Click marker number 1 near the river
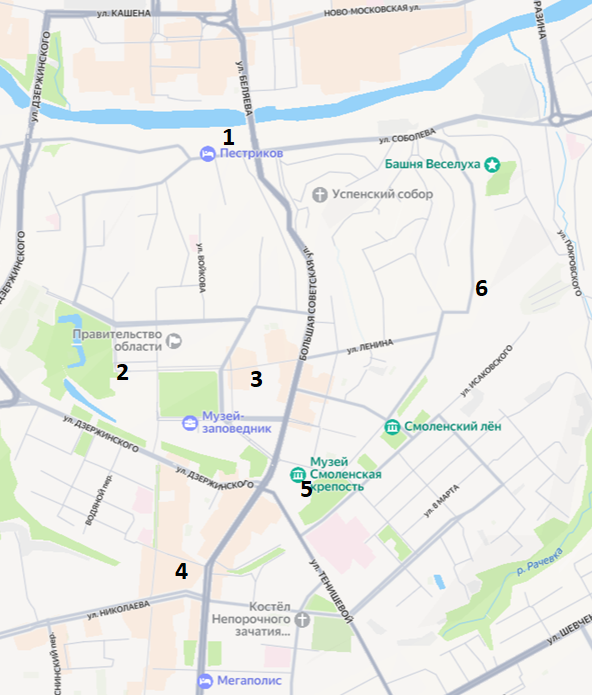The width and height of the screenshot is (592, 695). pos(228,137)
